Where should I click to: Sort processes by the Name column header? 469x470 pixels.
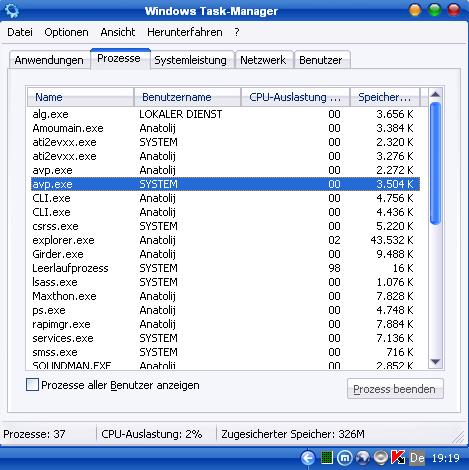(80, 97)
